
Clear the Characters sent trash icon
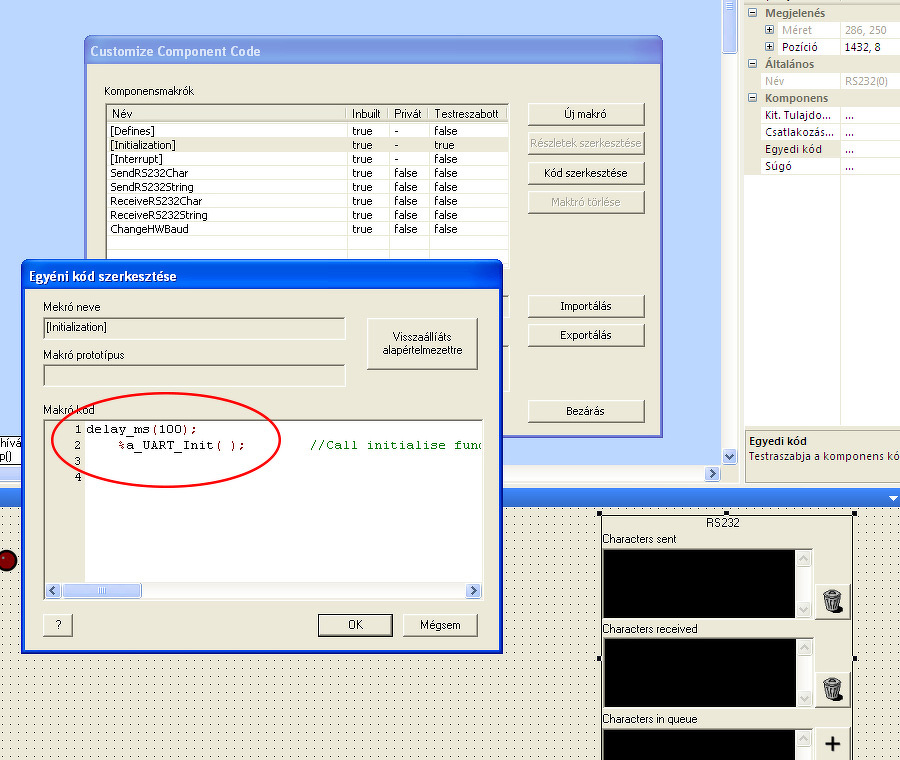(832, 601)
